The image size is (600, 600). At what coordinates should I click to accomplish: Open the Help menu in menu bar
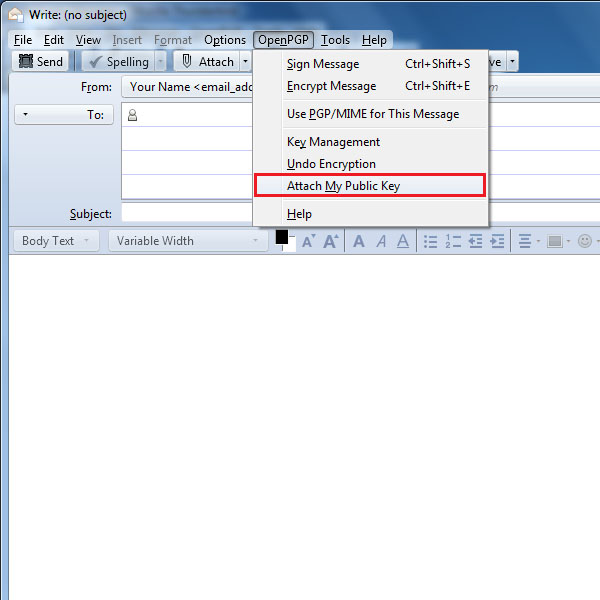[374, 40]
